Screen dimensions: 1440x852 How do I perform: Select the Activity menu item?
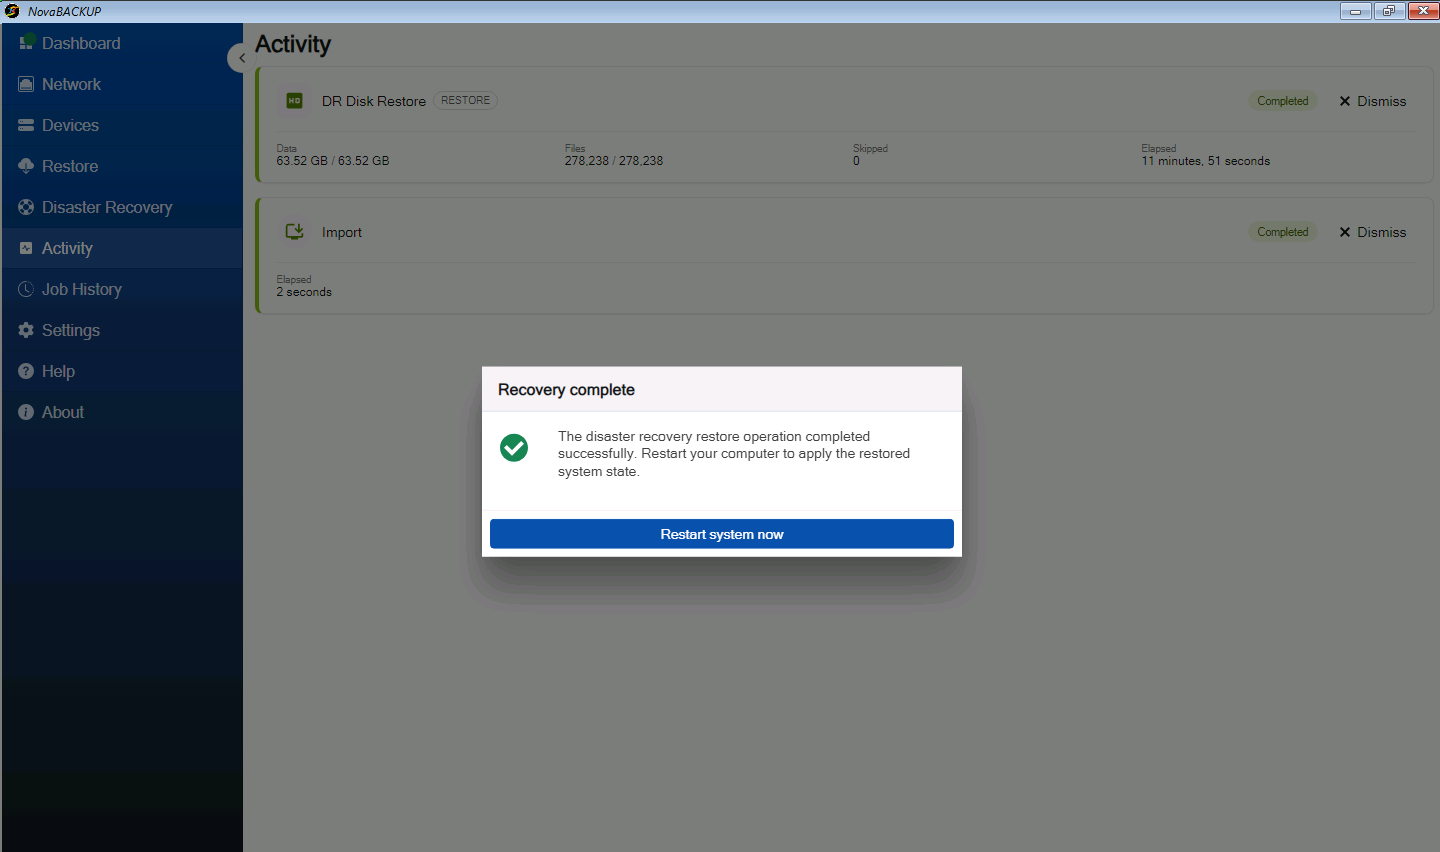[x=122, y=248]
